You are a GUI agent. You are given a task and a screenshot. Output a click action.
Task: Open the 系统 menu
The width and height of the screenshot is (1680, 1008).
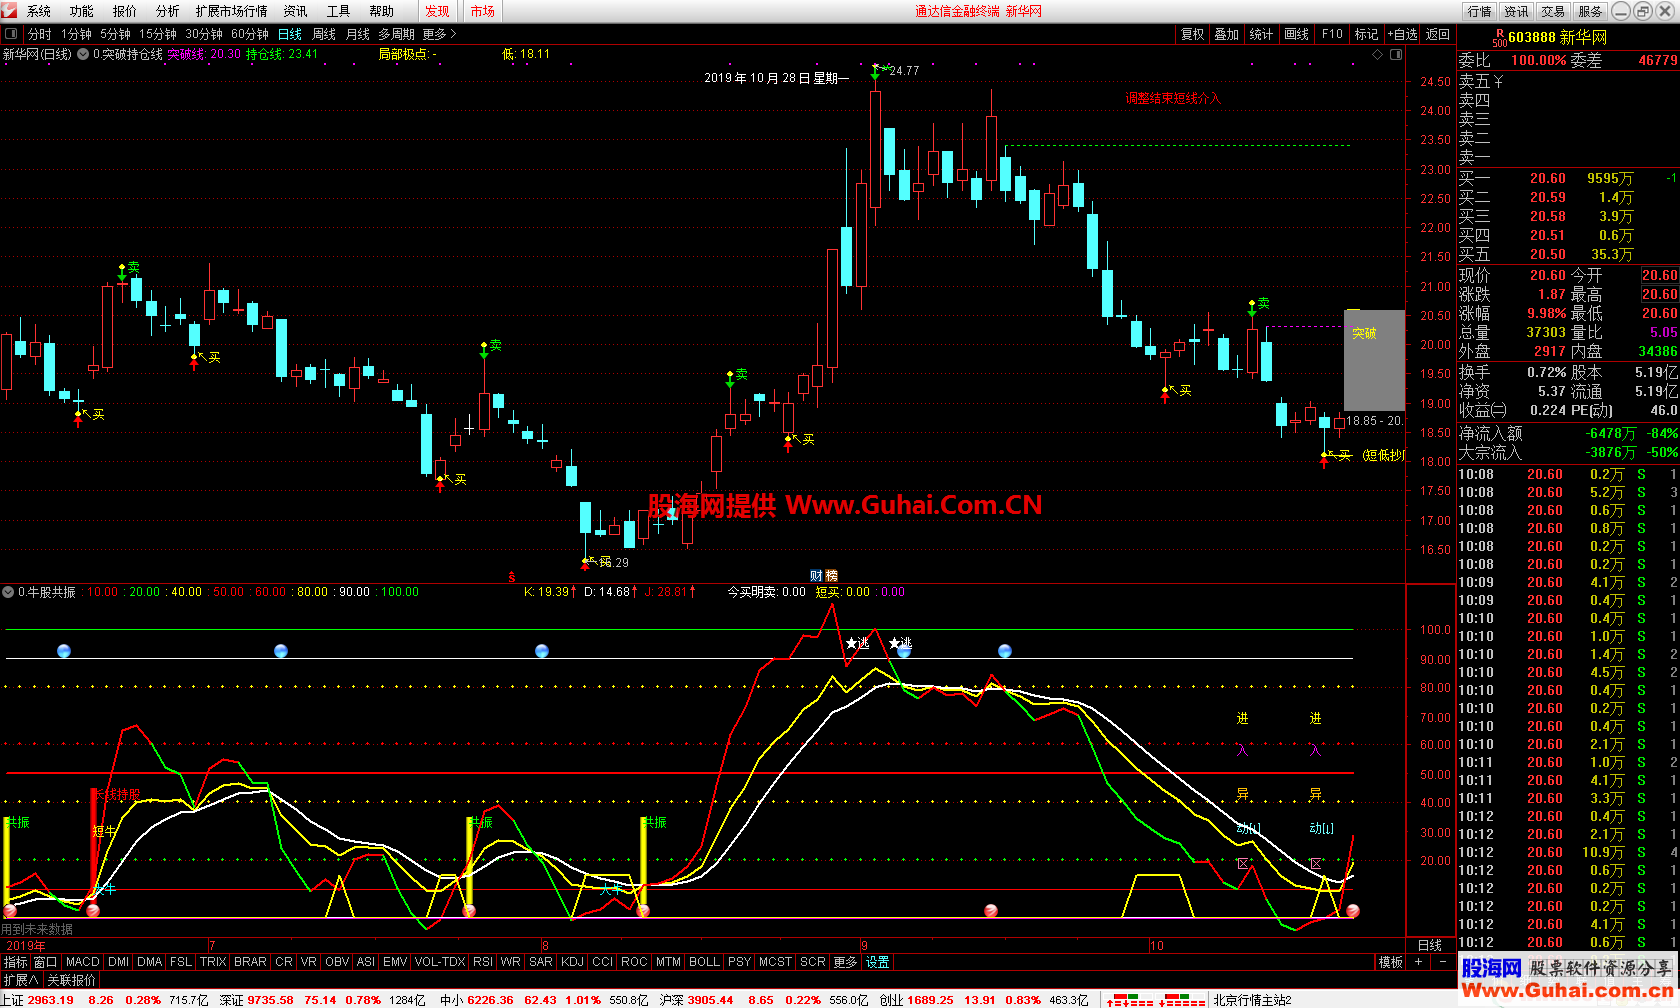tap(39, 11)
